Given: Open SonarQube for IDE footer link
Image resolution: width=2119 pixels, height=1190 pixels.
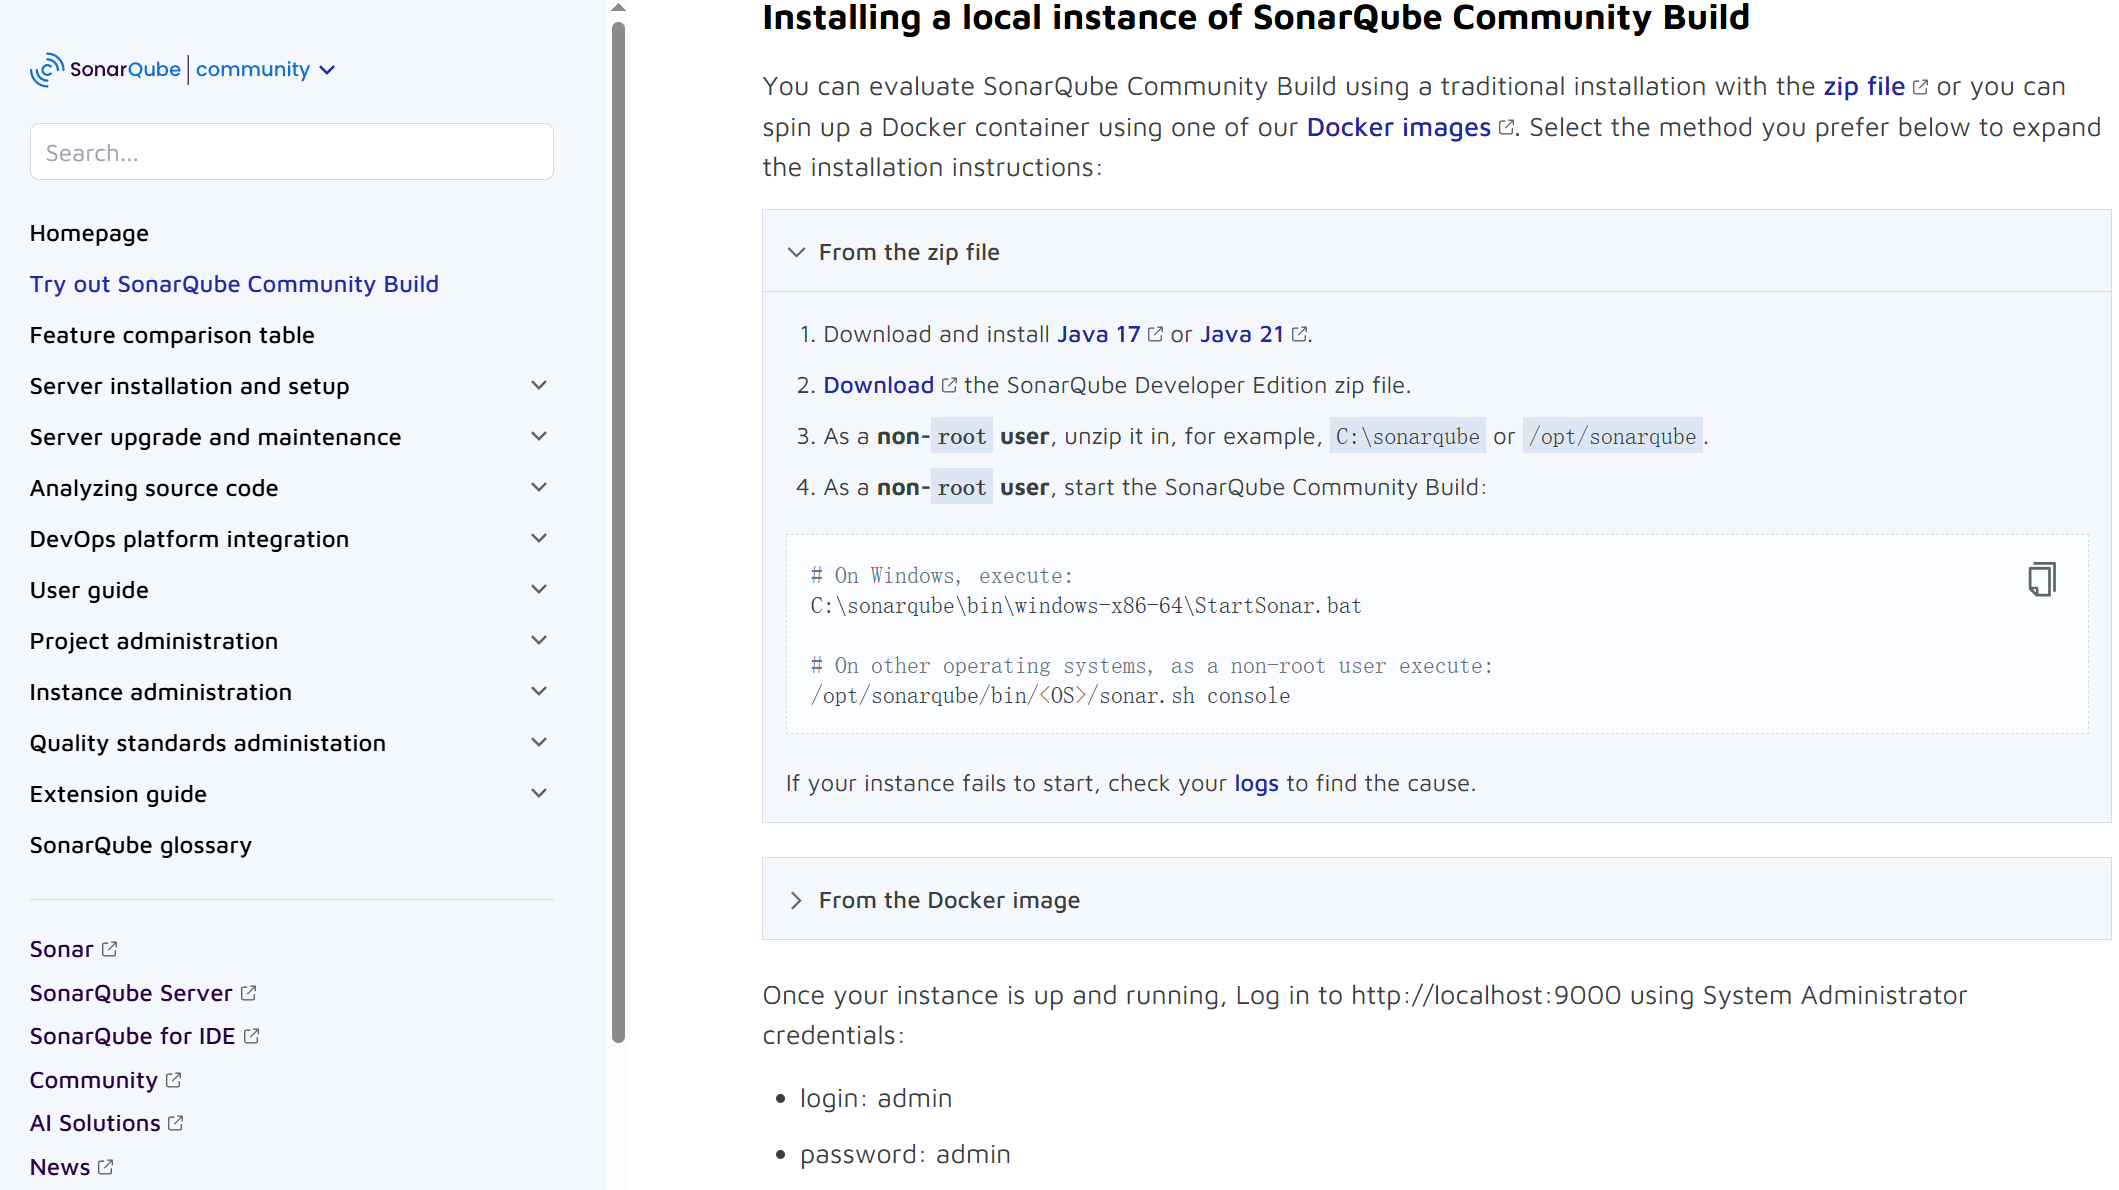Looking at the screenshot, I should pyautogui.click(x=132, y=1036).
